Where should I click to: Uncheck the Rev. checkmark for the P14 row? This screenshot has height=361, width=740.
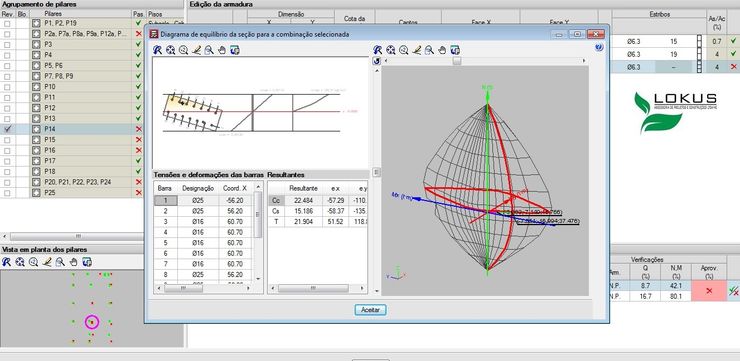coord(7,129)
